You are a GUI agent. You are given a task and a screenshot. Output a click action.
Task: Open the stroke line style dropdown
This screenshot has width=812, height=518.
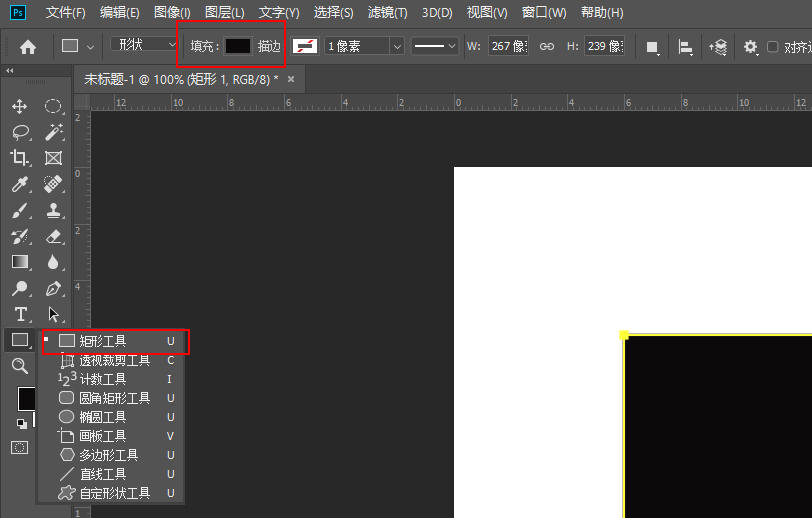435,47
